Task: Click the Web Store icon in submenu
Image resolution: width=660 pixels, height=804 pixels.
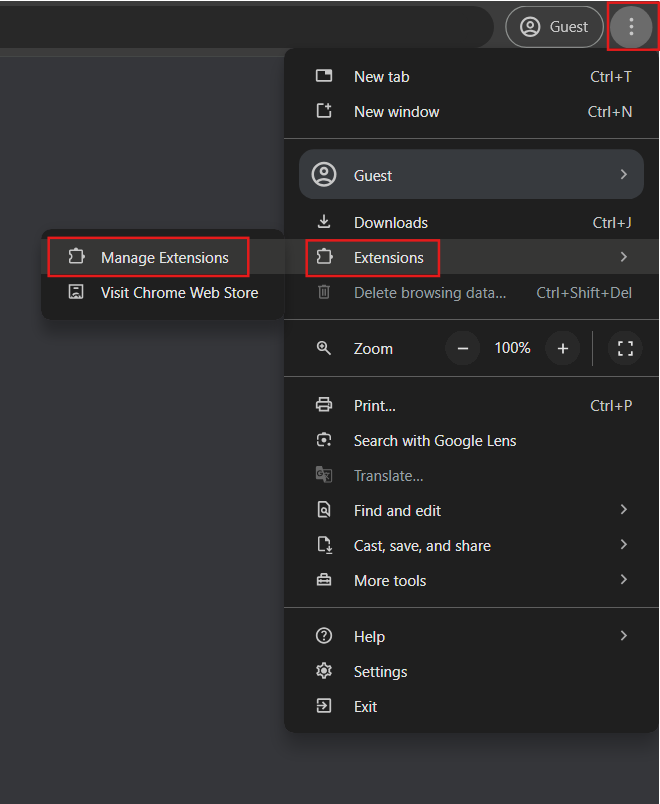Action: click(x=76, y=293)
